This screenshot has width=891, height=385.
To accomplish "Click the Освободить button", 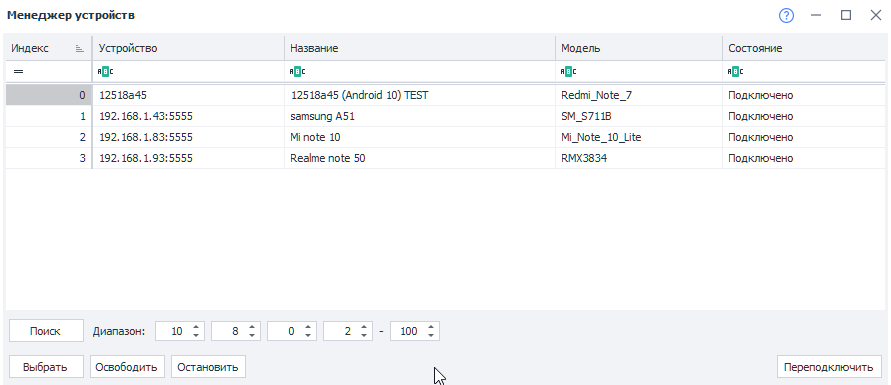I will tap(127, 367).
